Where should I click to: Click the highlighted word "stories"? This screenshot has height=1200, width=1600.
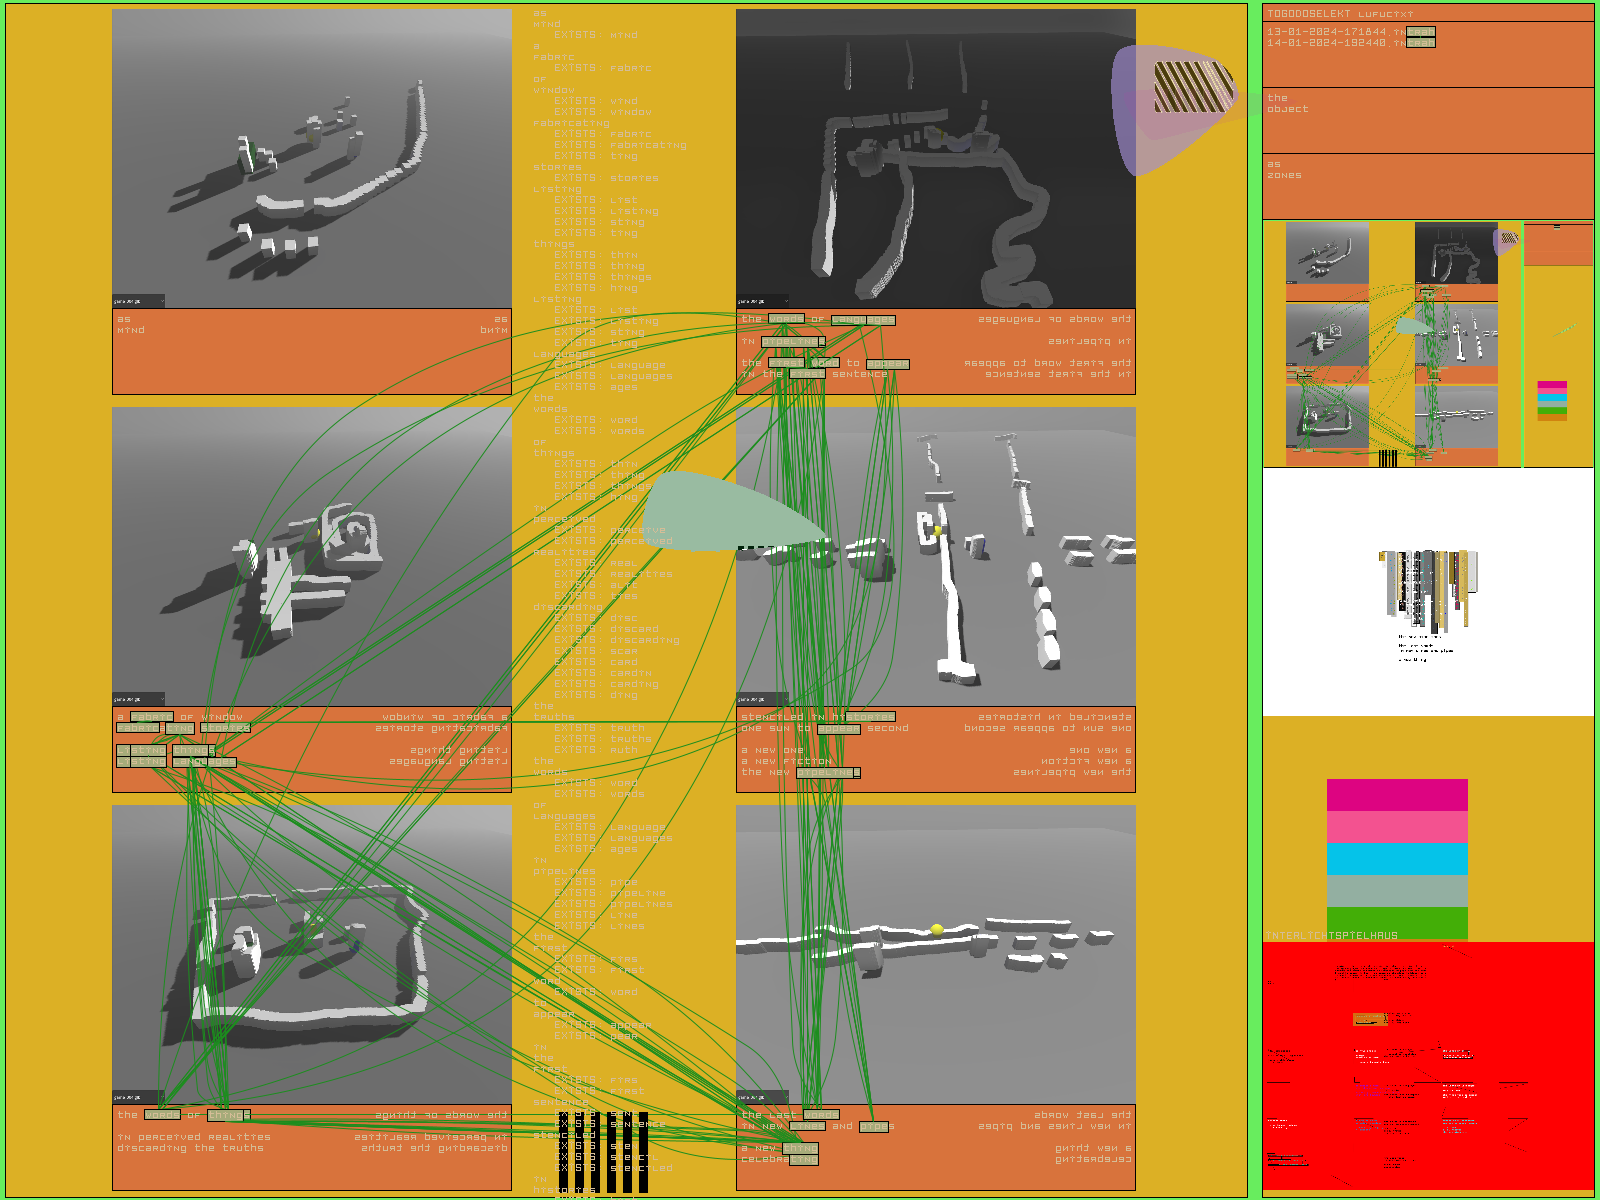coord(225,728)
